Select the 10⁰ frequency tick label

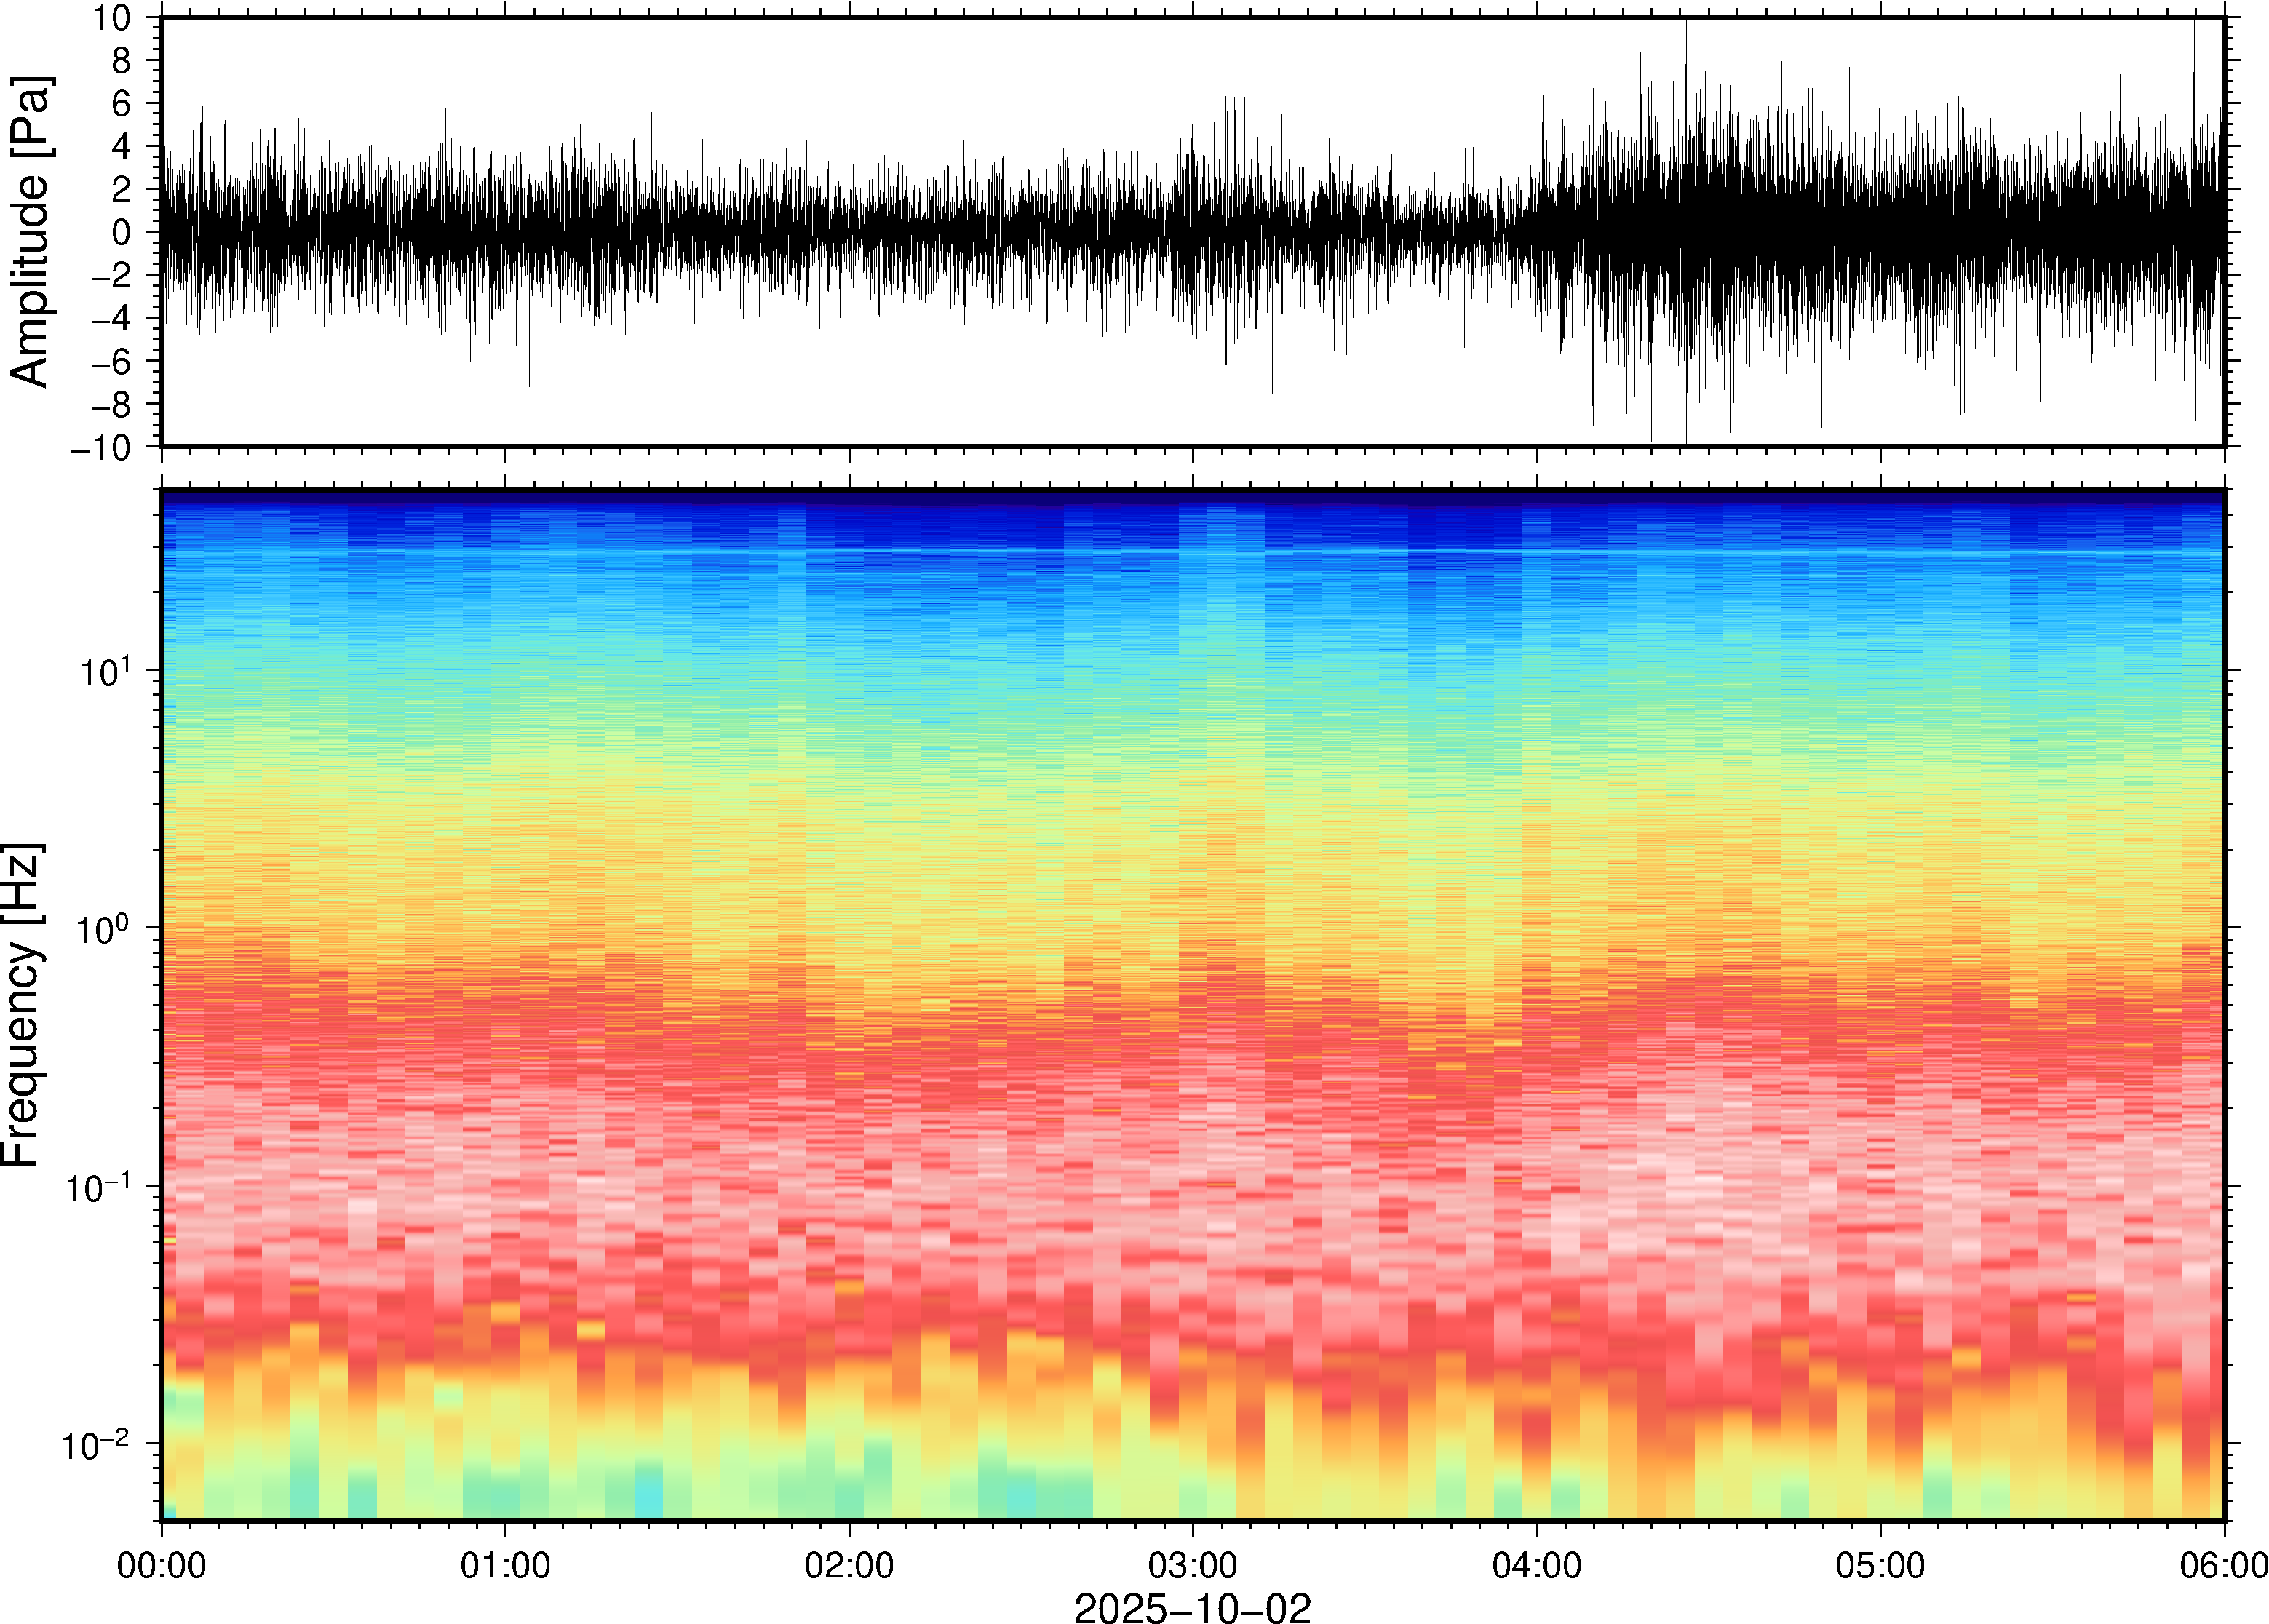click(x=105, y=929)
